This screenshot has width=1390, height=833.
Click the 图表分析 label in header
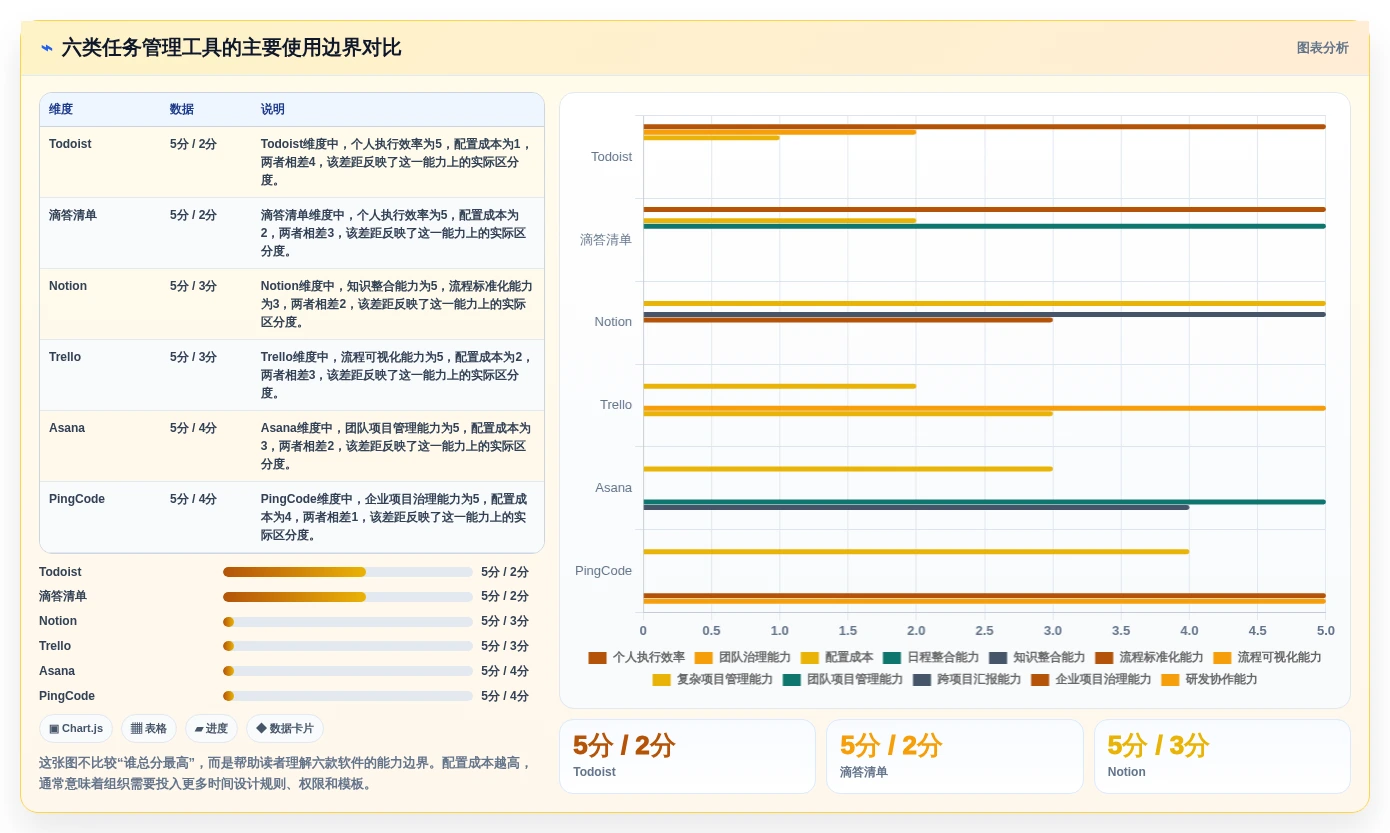click(x=1322, y=48)
